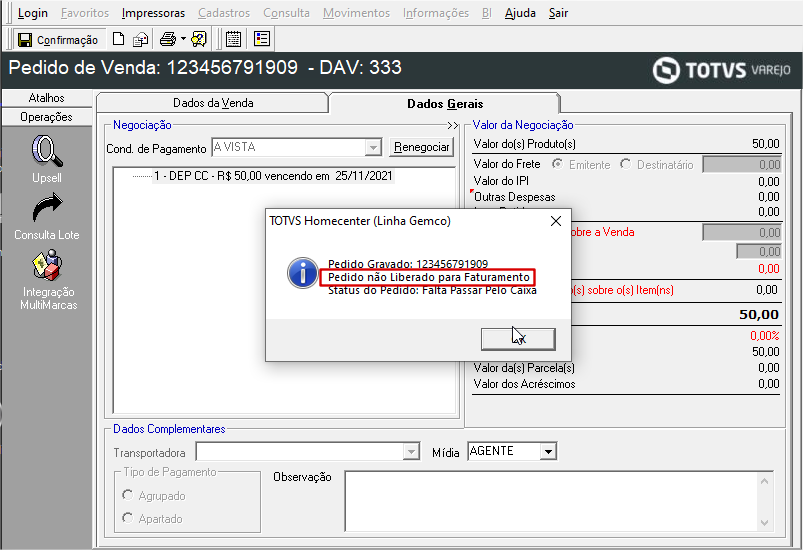Click the Operações sidebar header

47,117
